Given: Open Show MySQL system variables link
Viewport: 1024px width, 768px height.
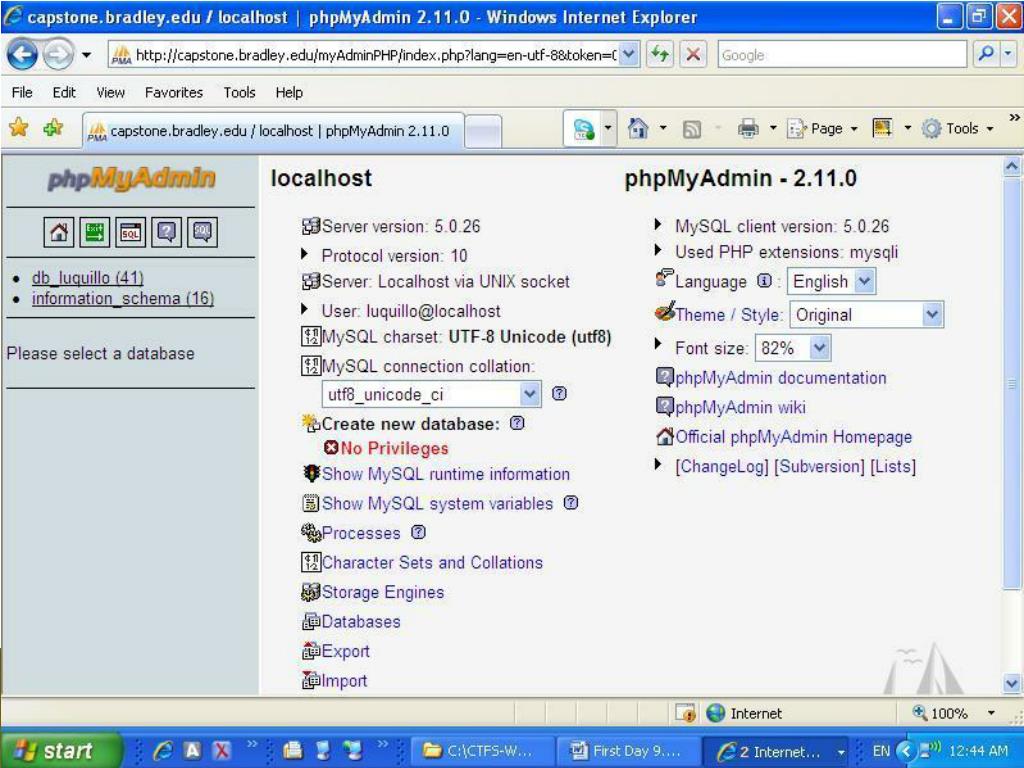Looking at the screenshot, I should point(437,504).
